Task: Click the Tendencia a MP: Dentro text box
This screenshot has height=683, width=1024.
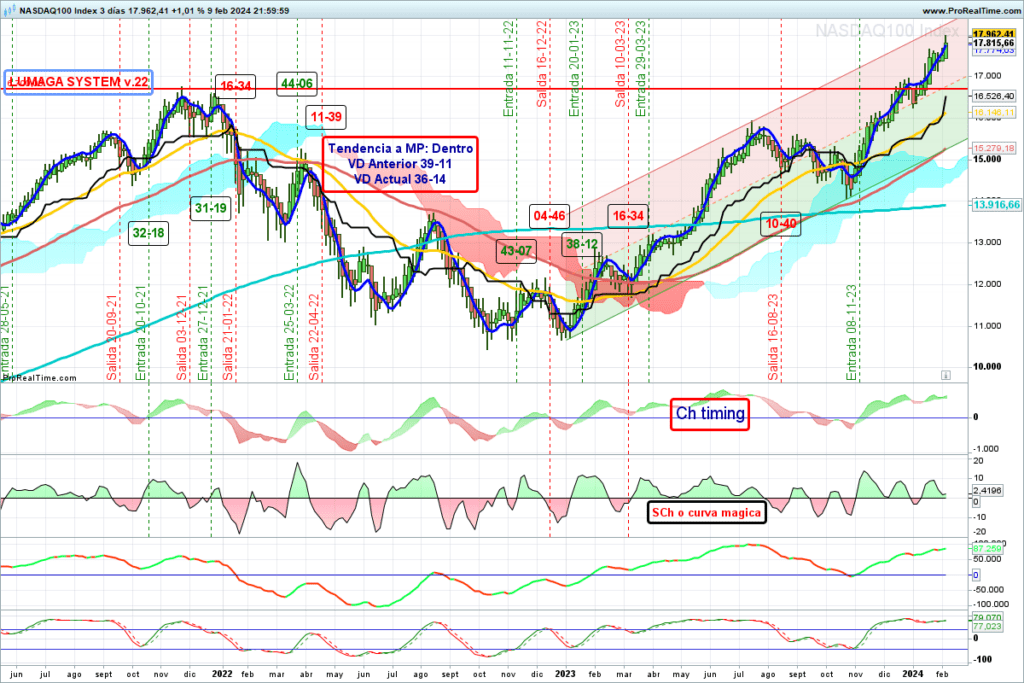Action: (400, 164)
